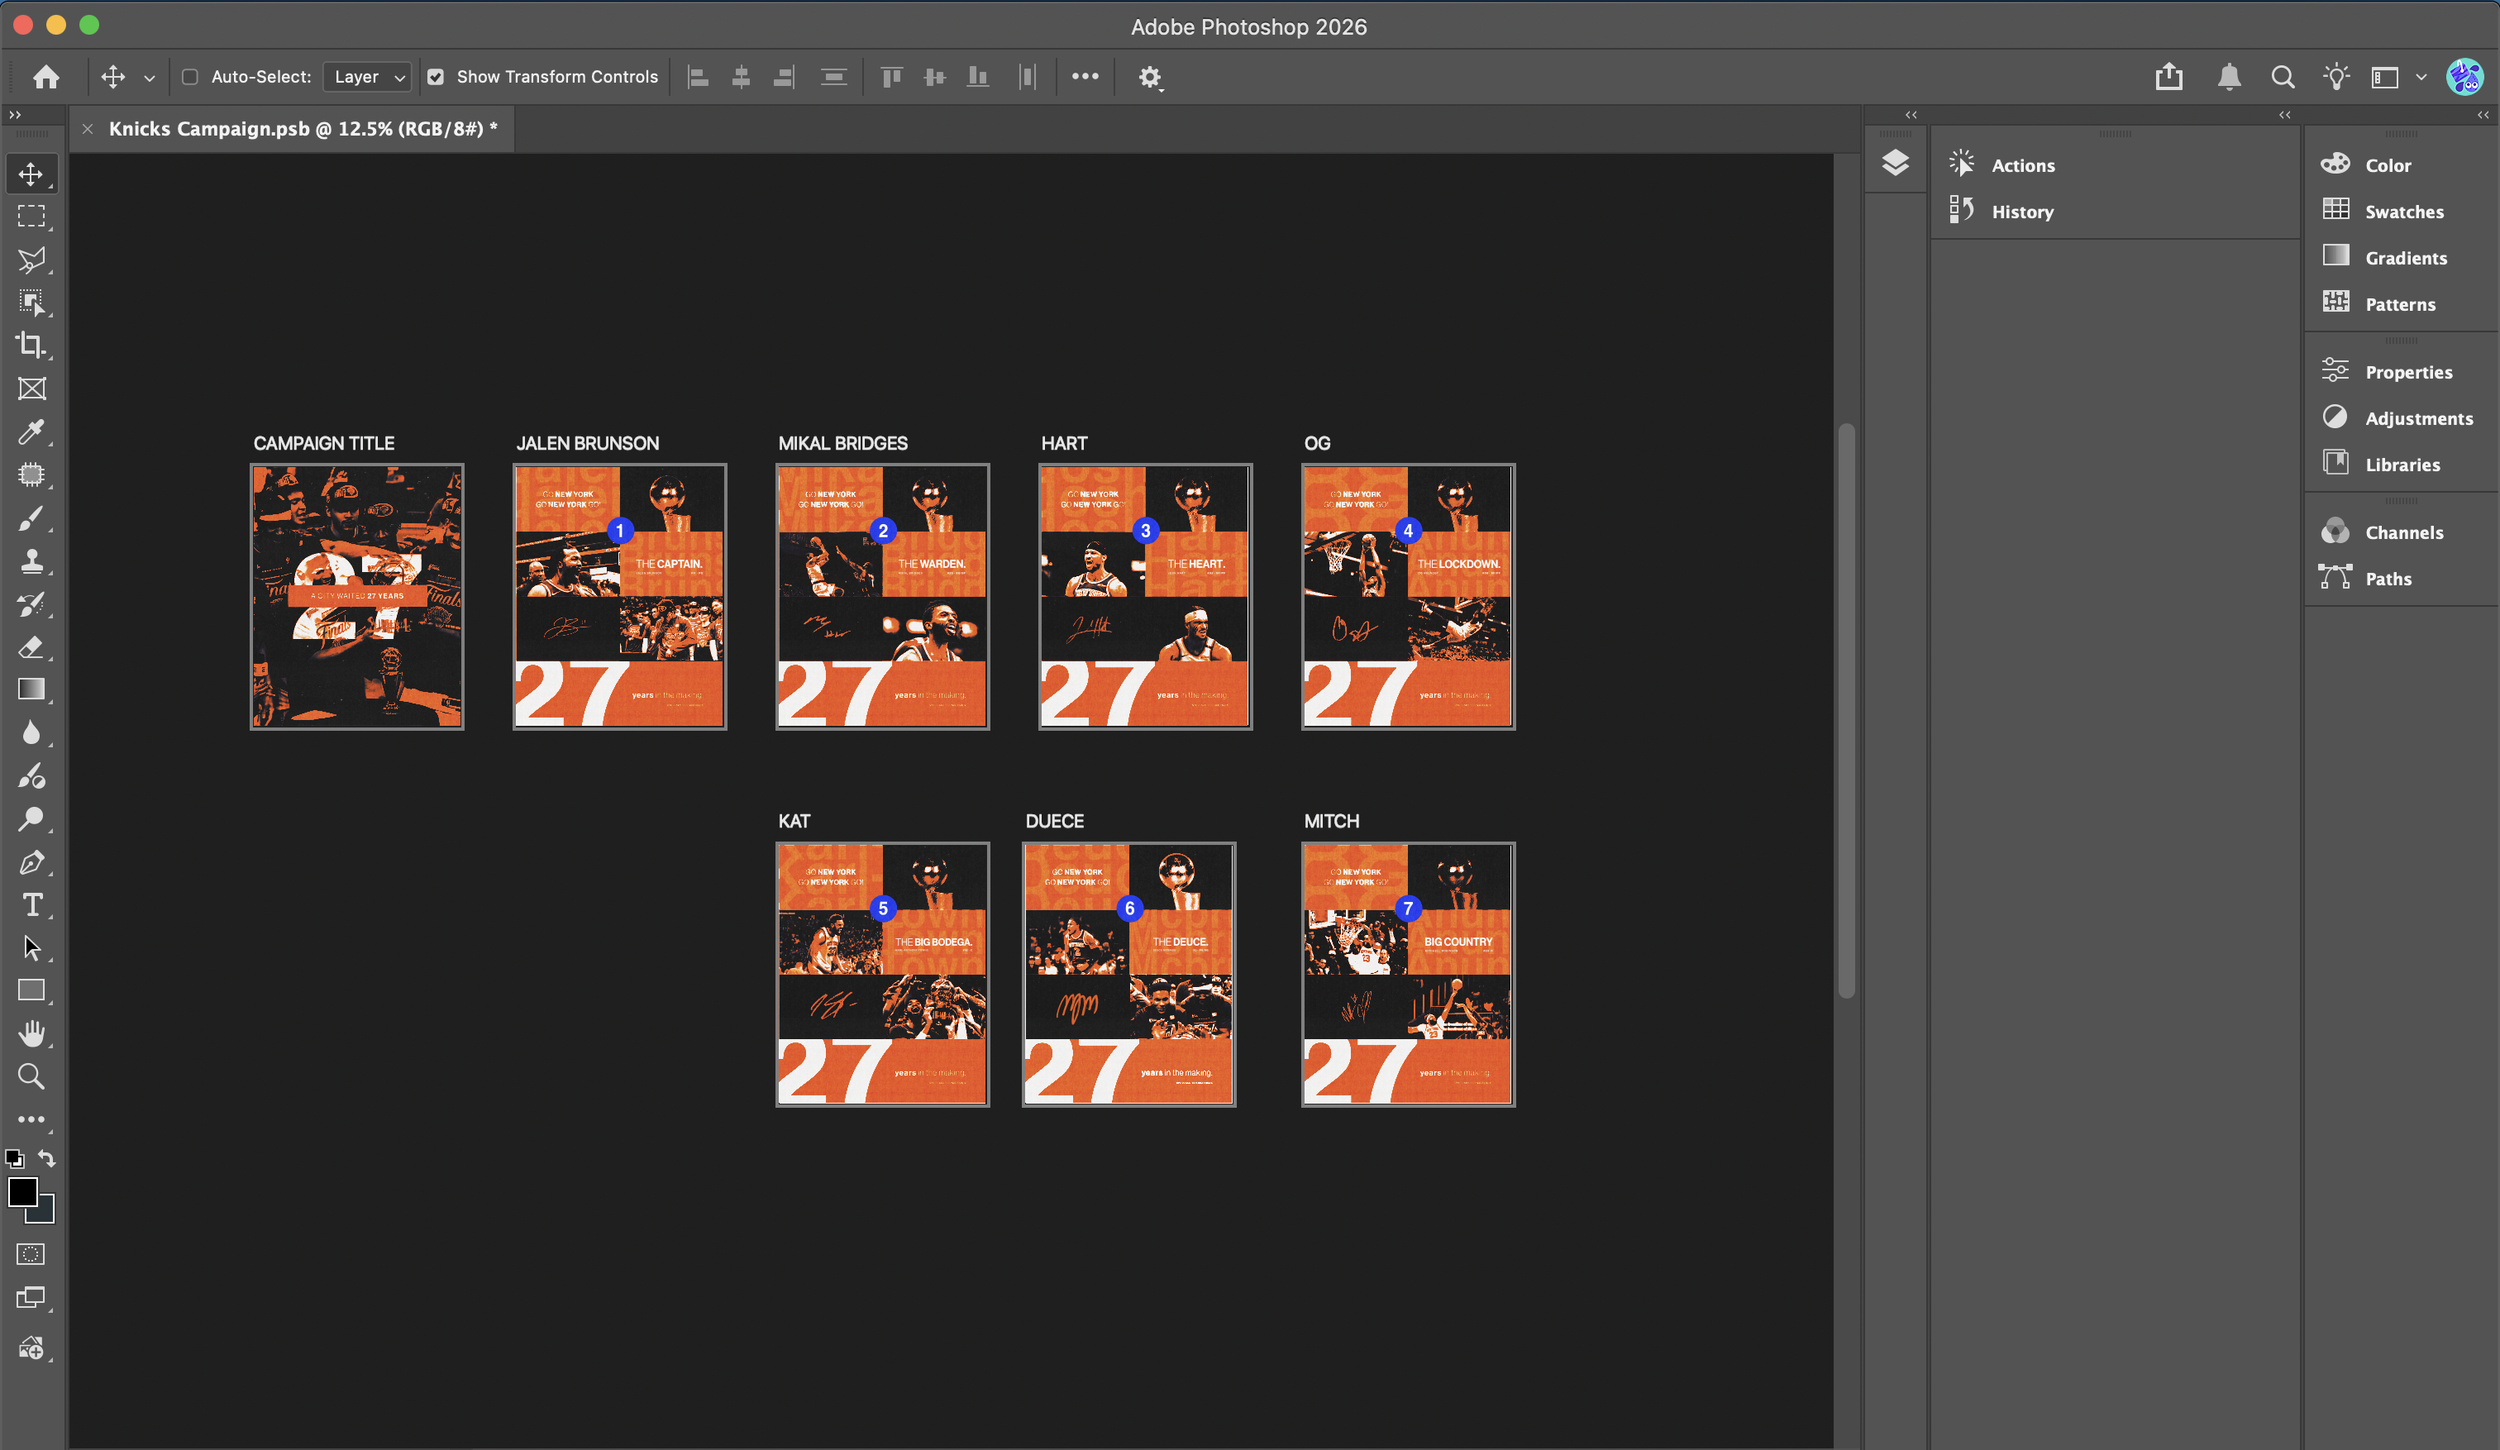
Task: Switch to the Knicks Campaign.psb document tab
Action: (x=303, y=129)
